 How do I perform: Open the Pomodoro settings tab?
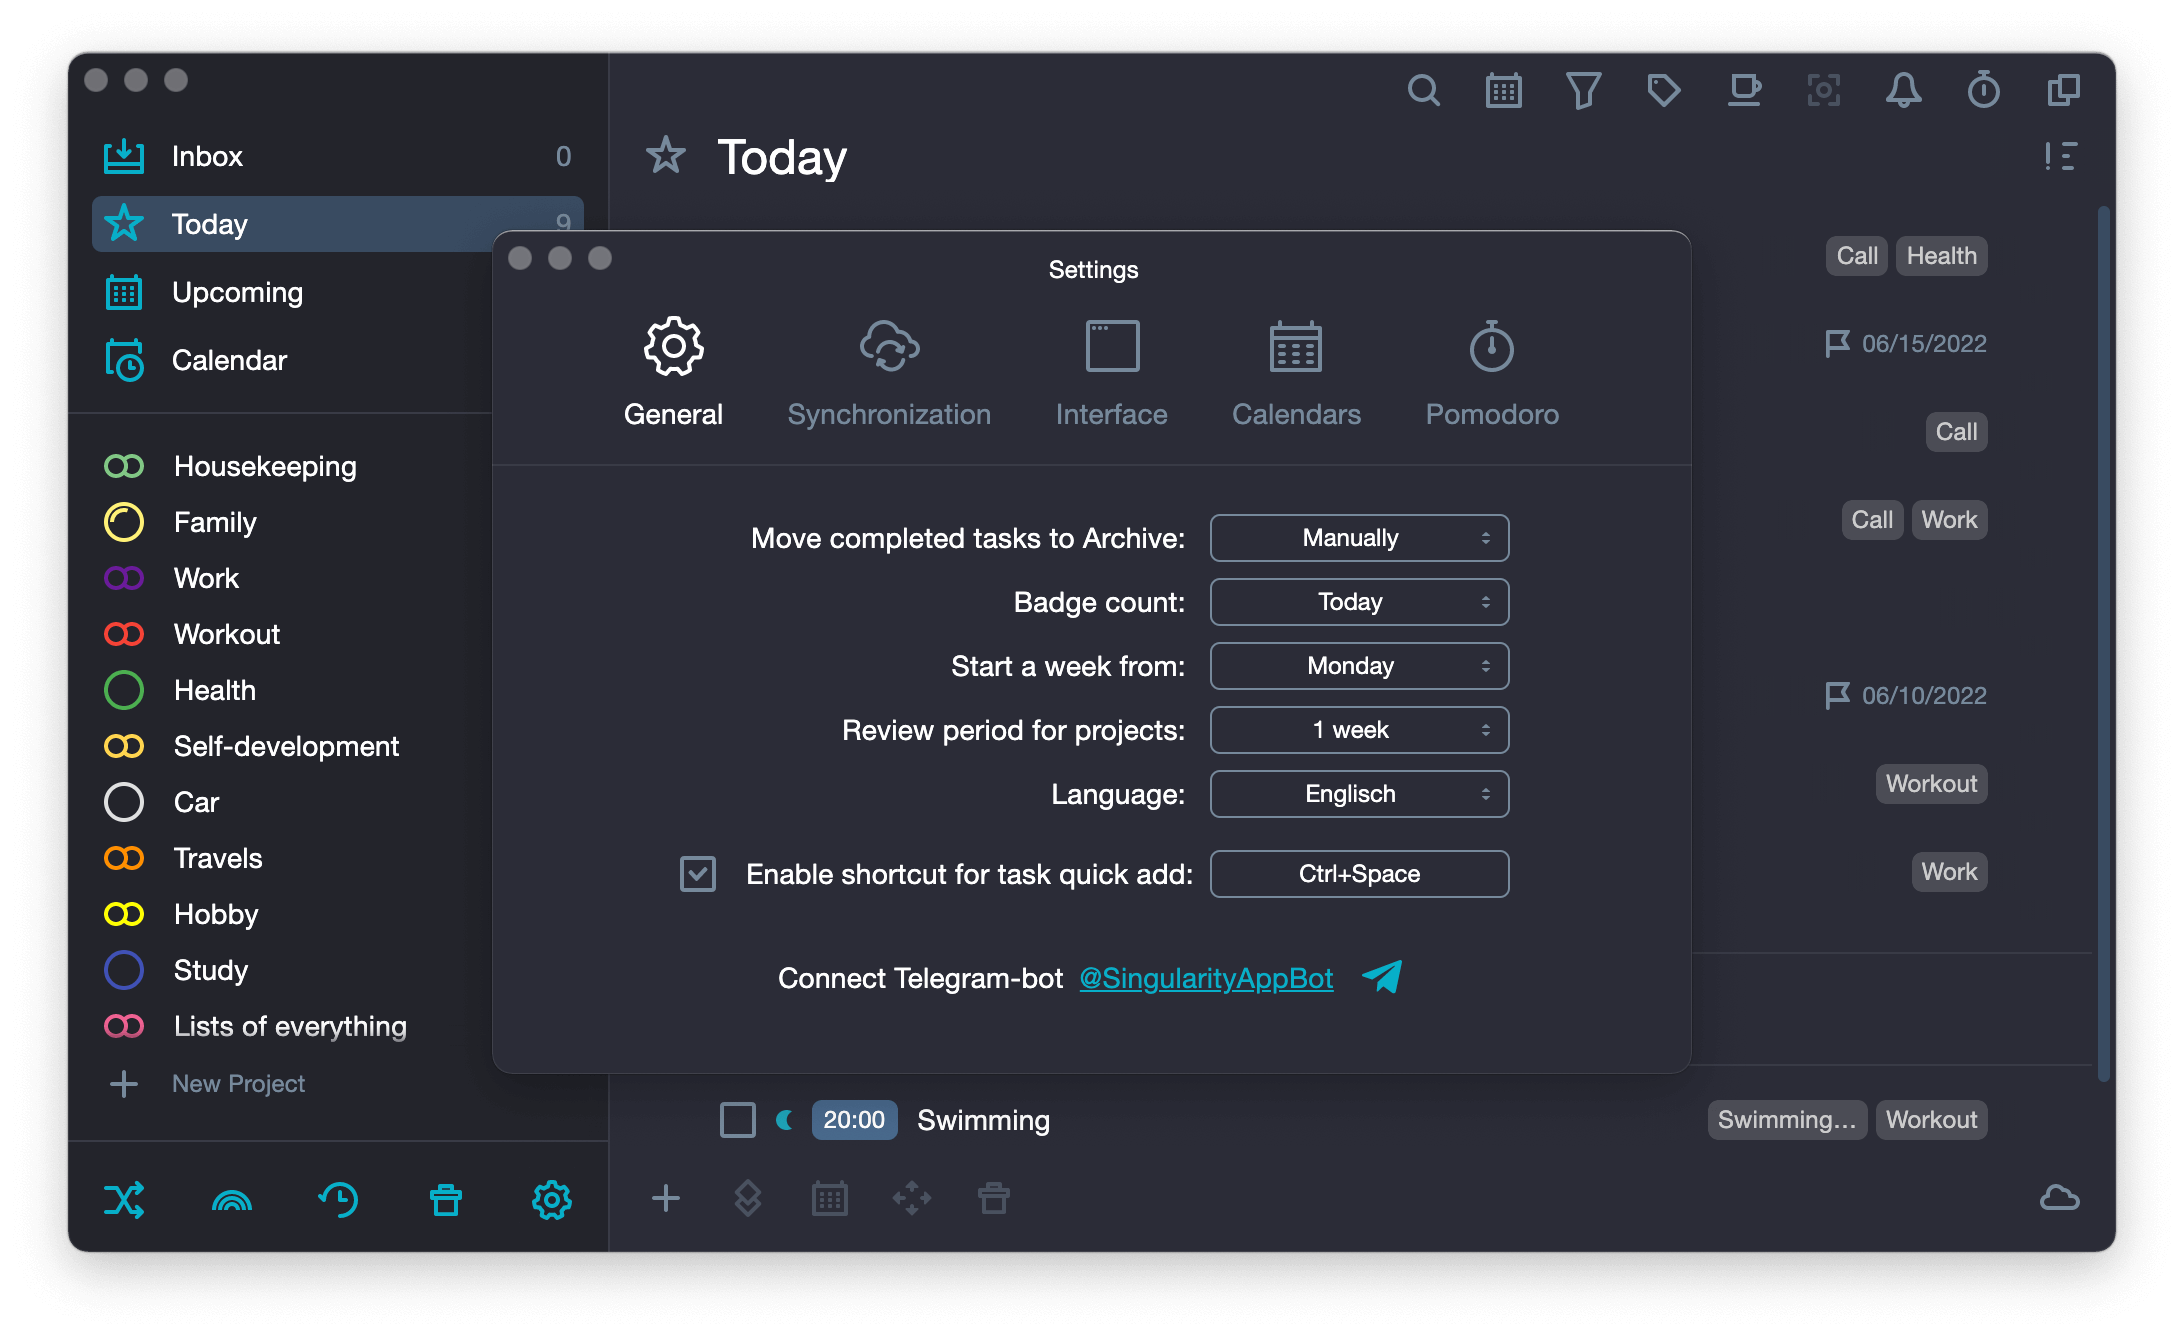point(1492,373)
